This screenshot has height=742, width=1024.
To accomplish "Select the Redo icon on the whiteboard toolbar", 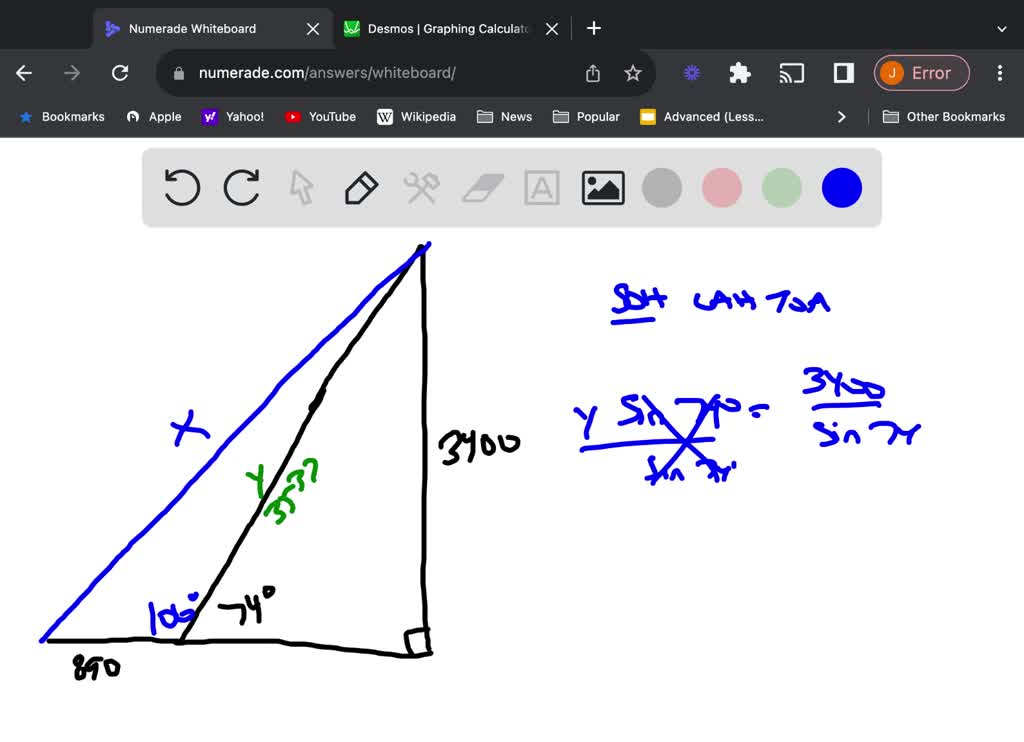I will click(241, 187).
